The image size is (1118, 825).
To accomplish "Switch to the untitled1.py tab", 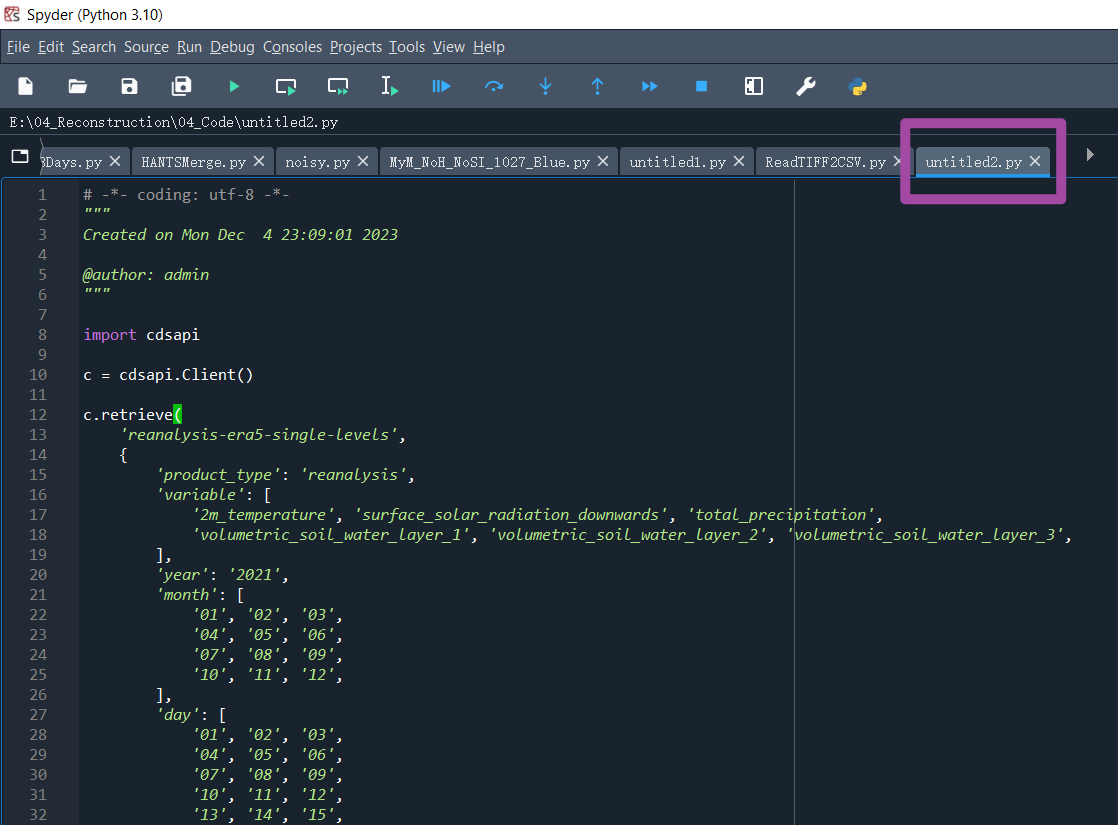I will click(677, 163).
